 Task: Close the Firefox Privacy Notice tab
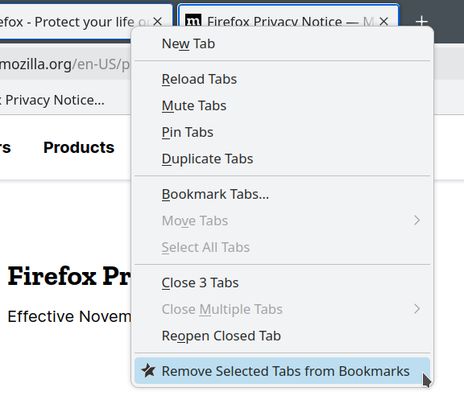384,22
